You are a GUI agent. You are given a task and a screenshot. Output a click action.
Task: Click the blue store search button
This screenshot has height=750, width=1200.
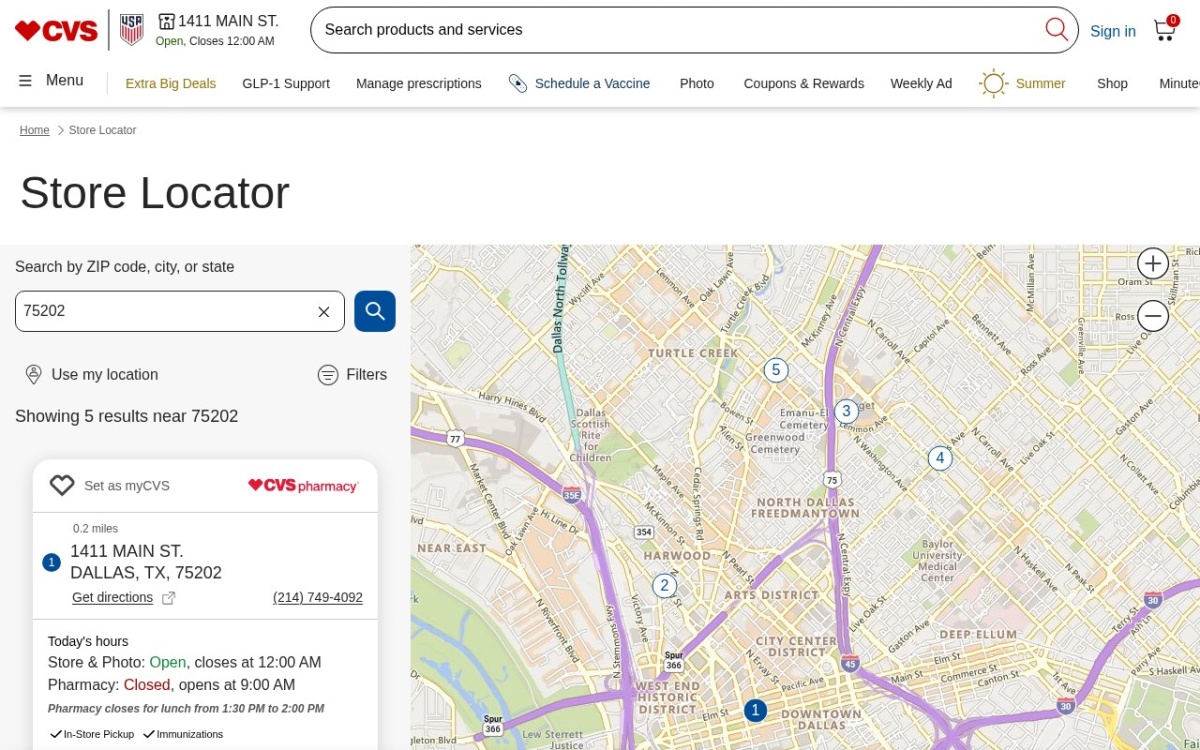click(375, 311)
